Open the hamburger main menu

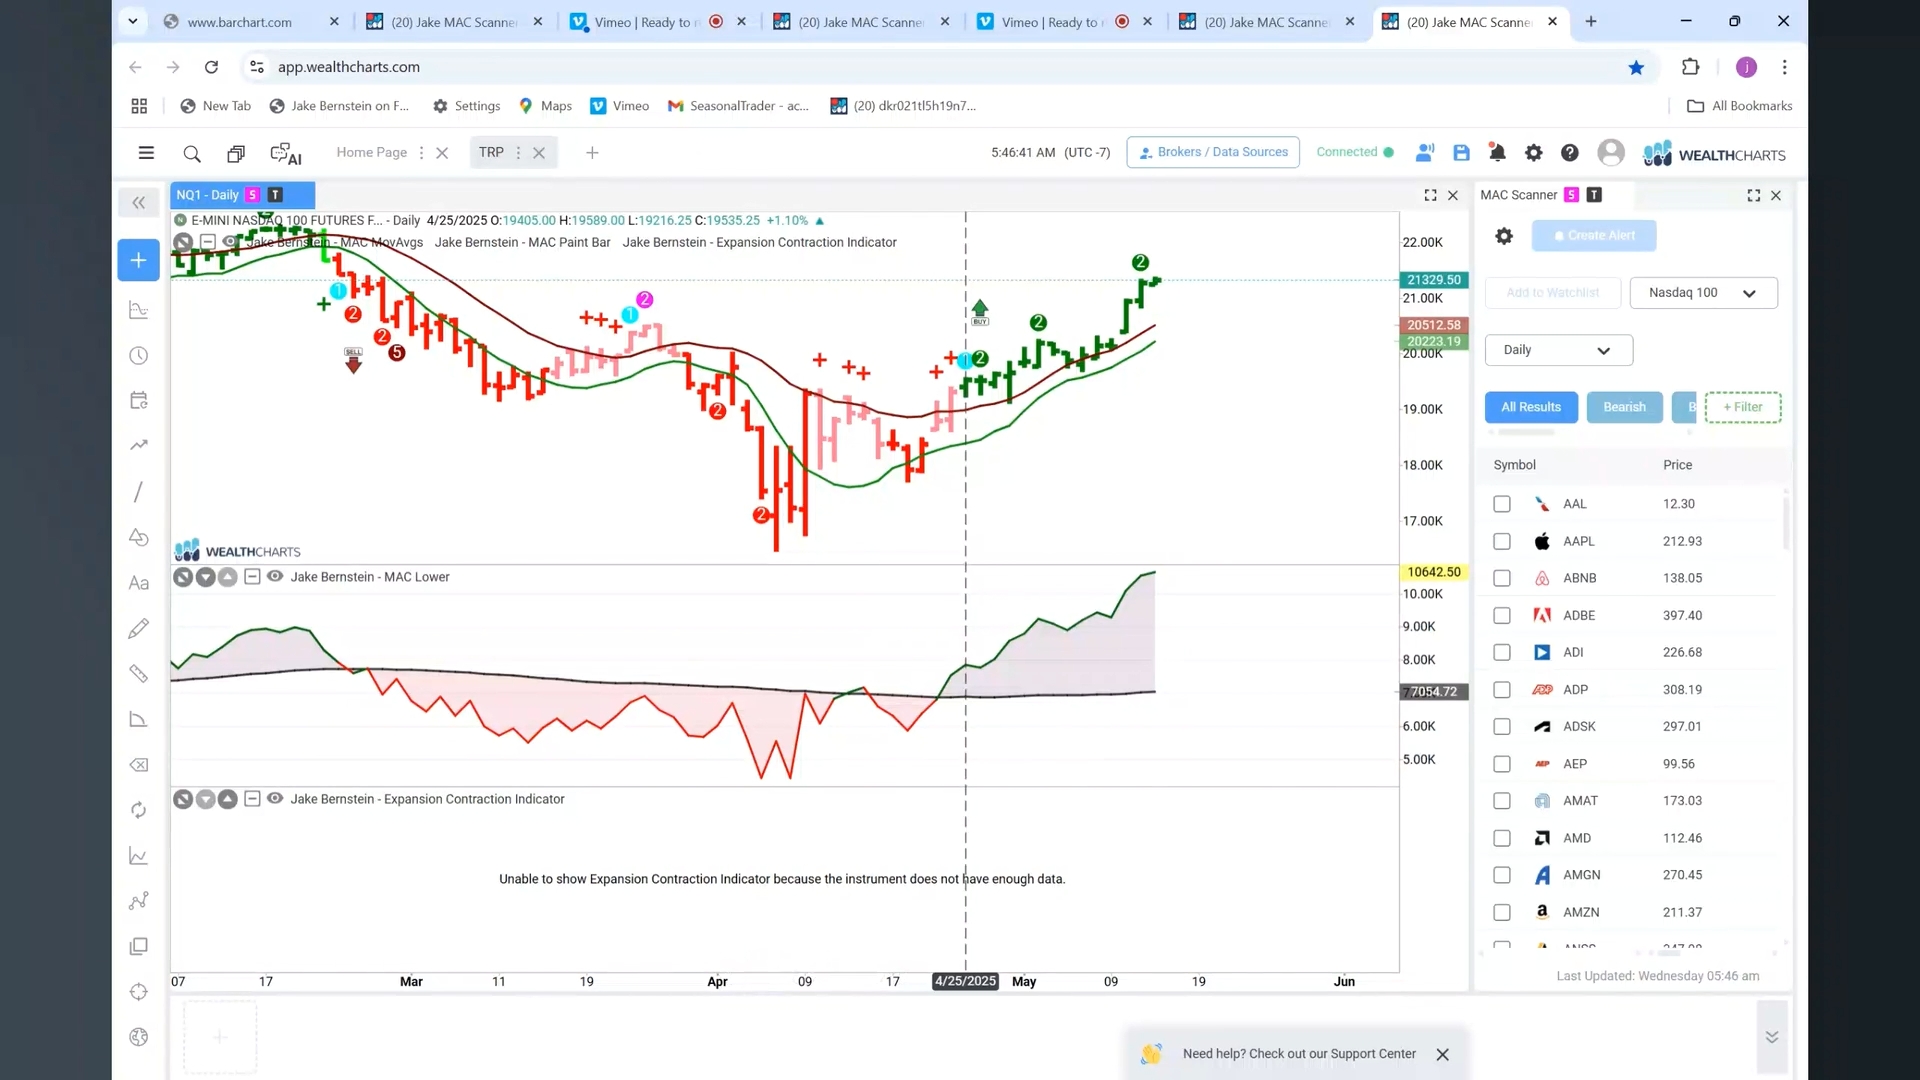click(x=146, y=153)
